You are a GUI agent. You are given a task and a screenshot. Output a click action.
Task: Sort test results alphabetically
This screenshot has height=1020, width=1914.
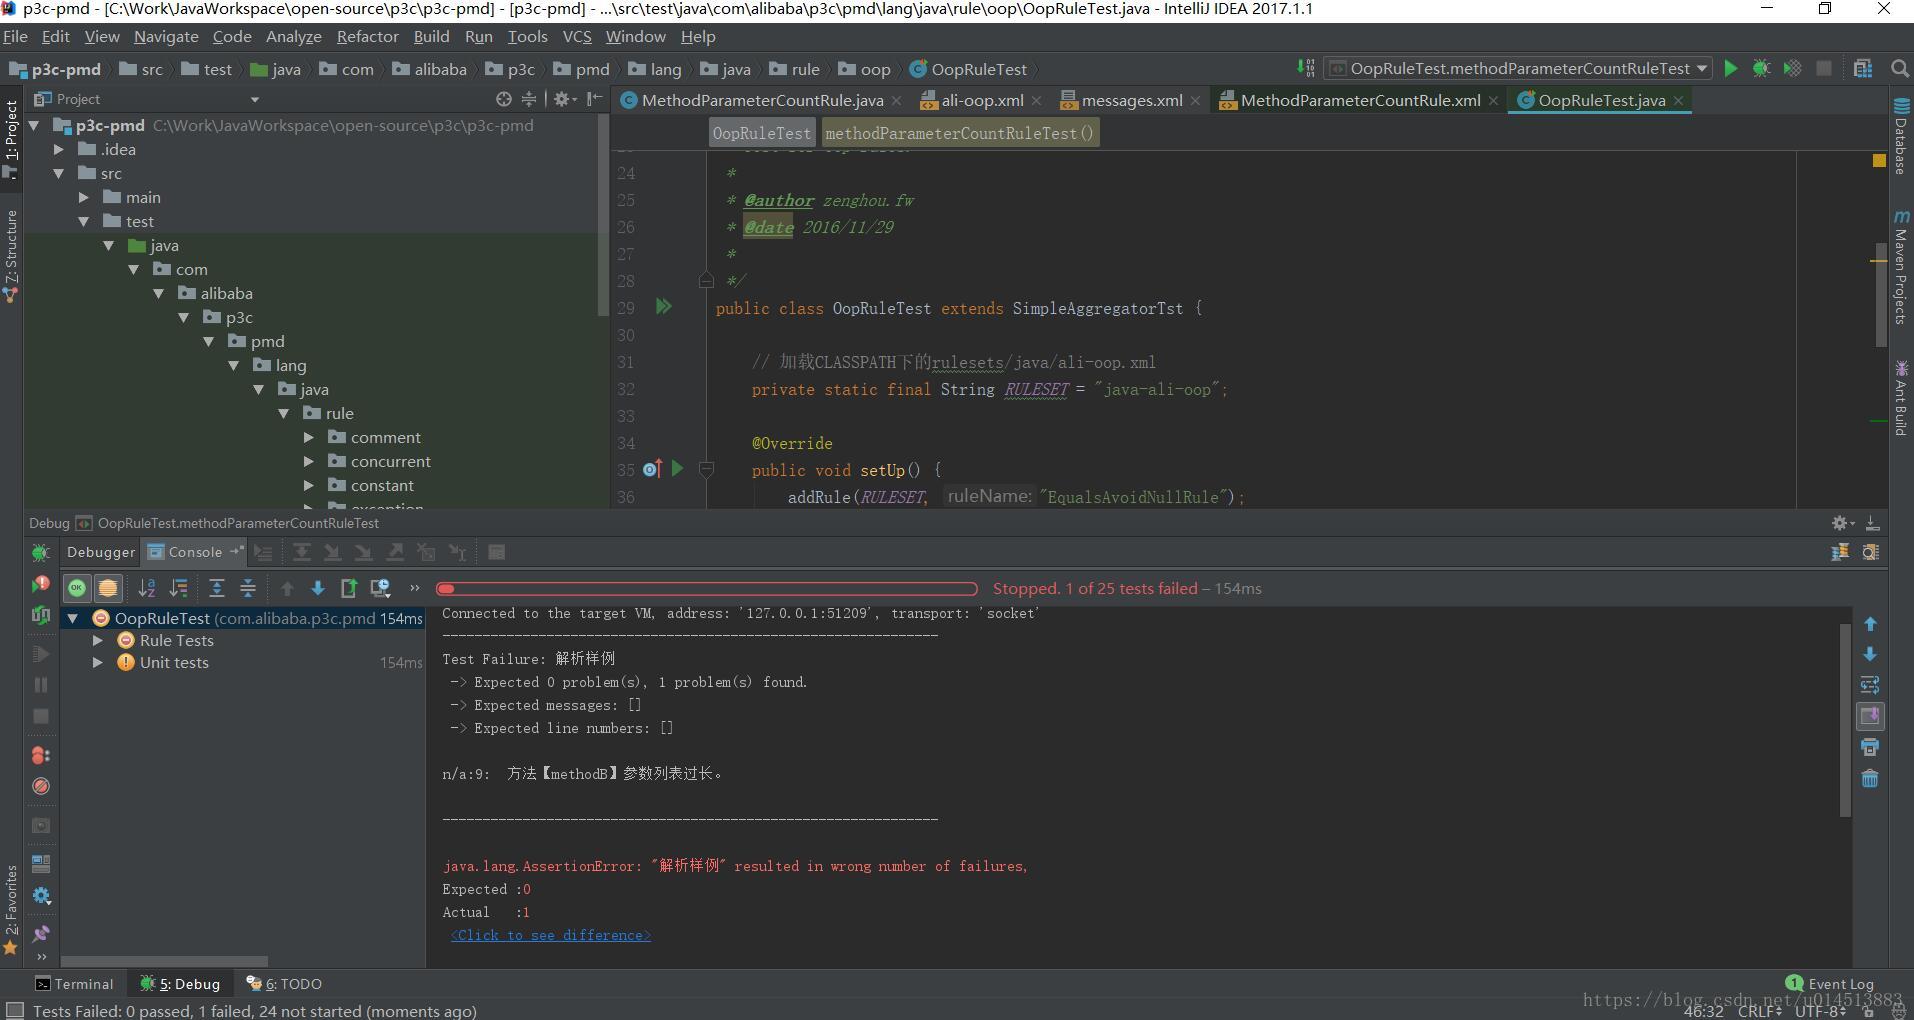pyautogui.click(x=147, y=588)
